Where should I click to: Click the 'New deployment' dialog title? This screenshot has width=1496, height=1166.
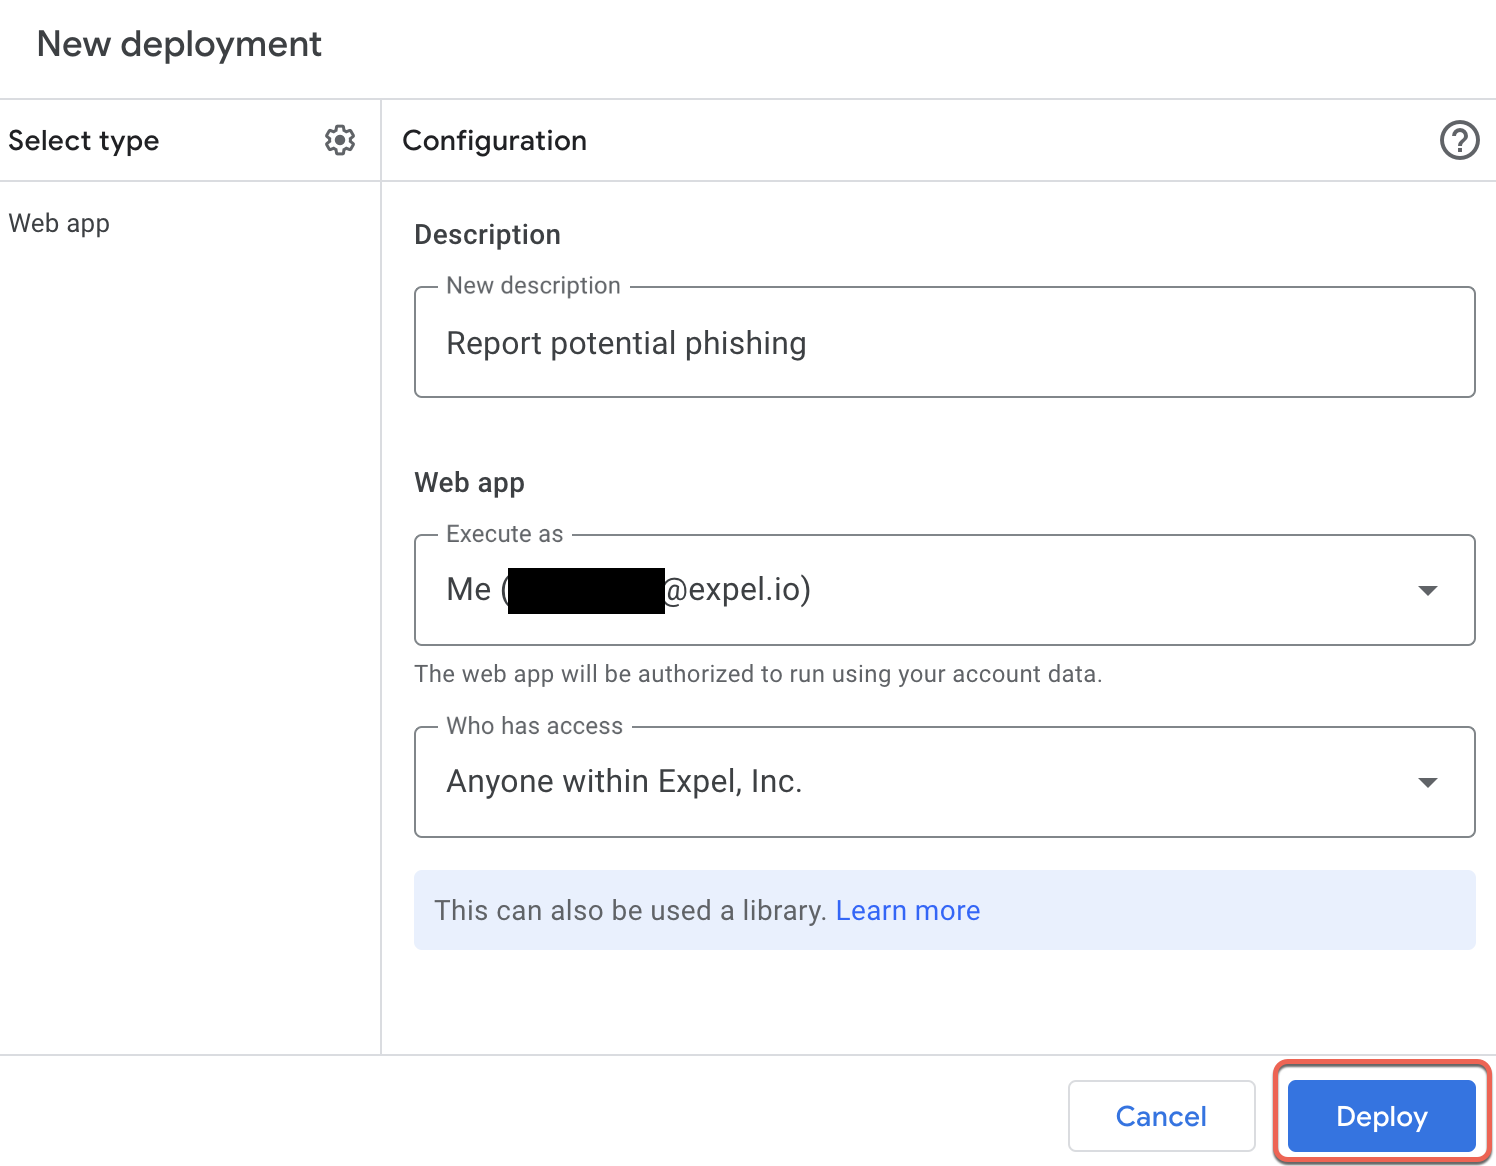pos(179,45)
